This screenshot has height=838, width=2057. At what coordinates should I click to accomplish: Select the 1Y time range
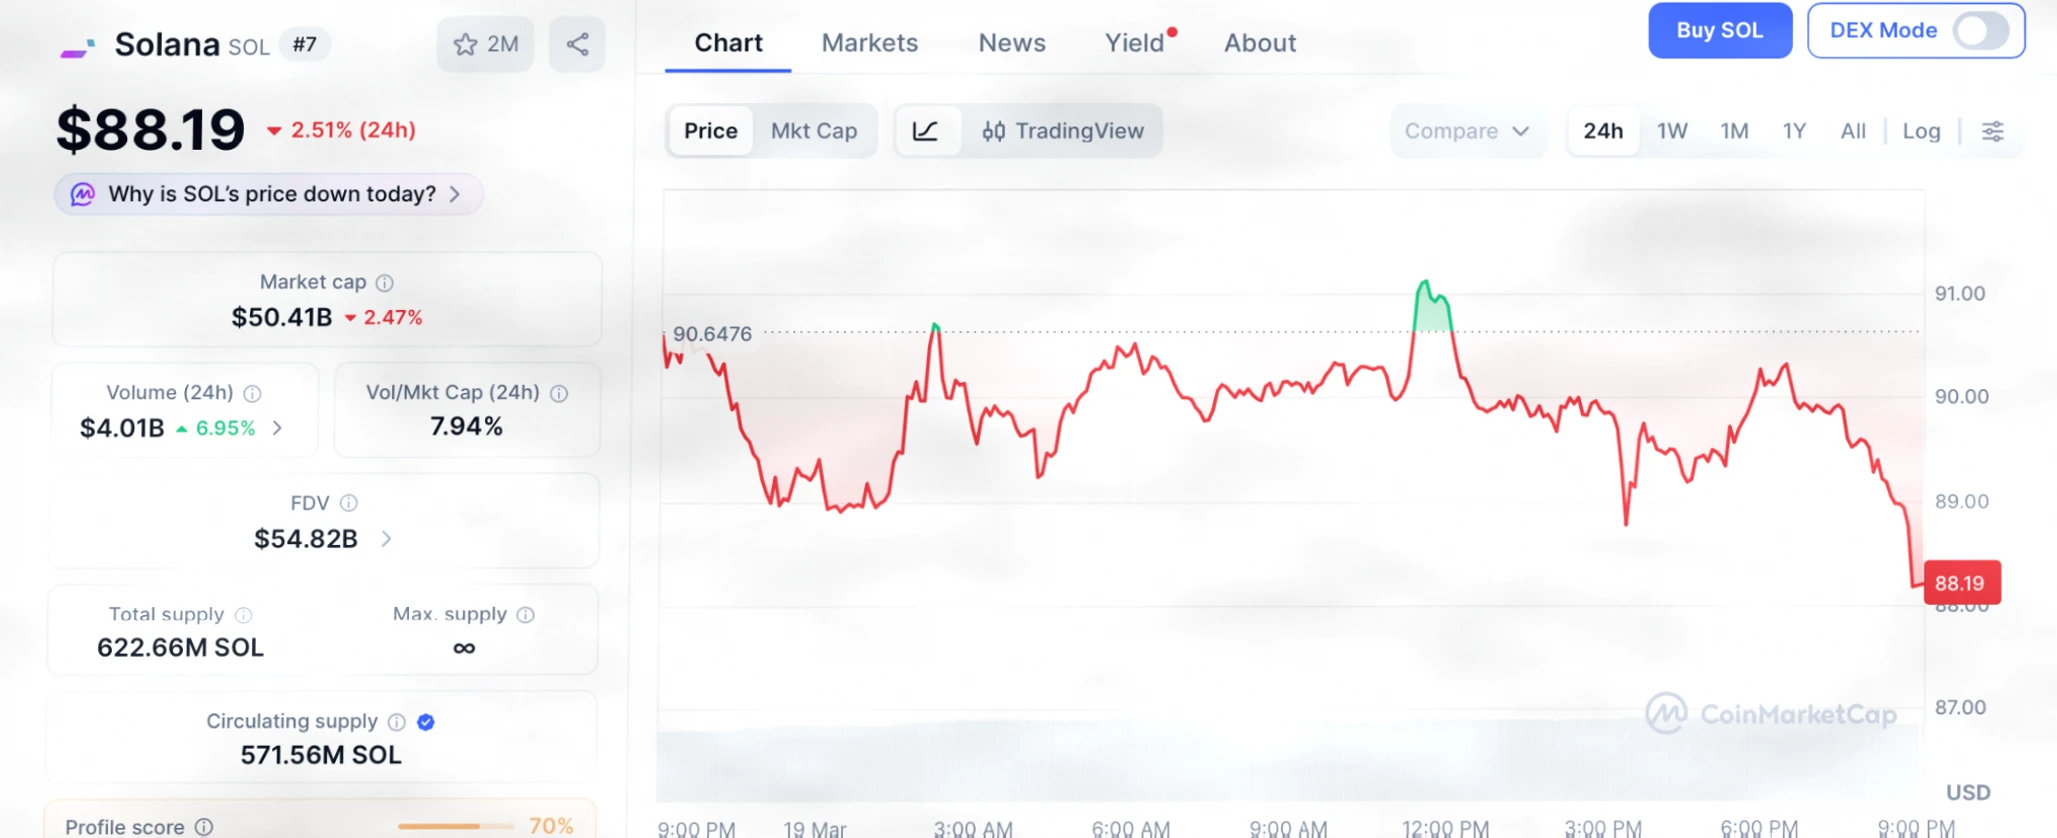(1794, 131)
